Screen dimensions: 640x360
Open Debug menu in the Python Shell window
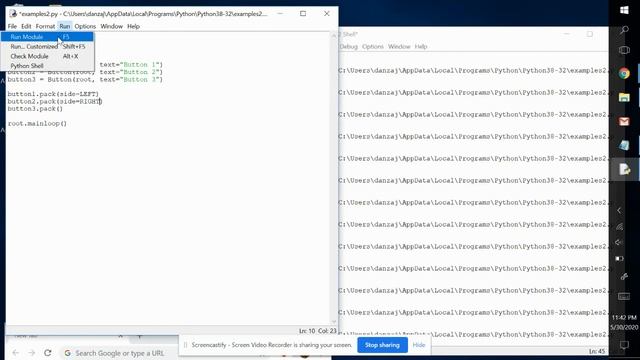pyautogui.click(x=349, y=47)
